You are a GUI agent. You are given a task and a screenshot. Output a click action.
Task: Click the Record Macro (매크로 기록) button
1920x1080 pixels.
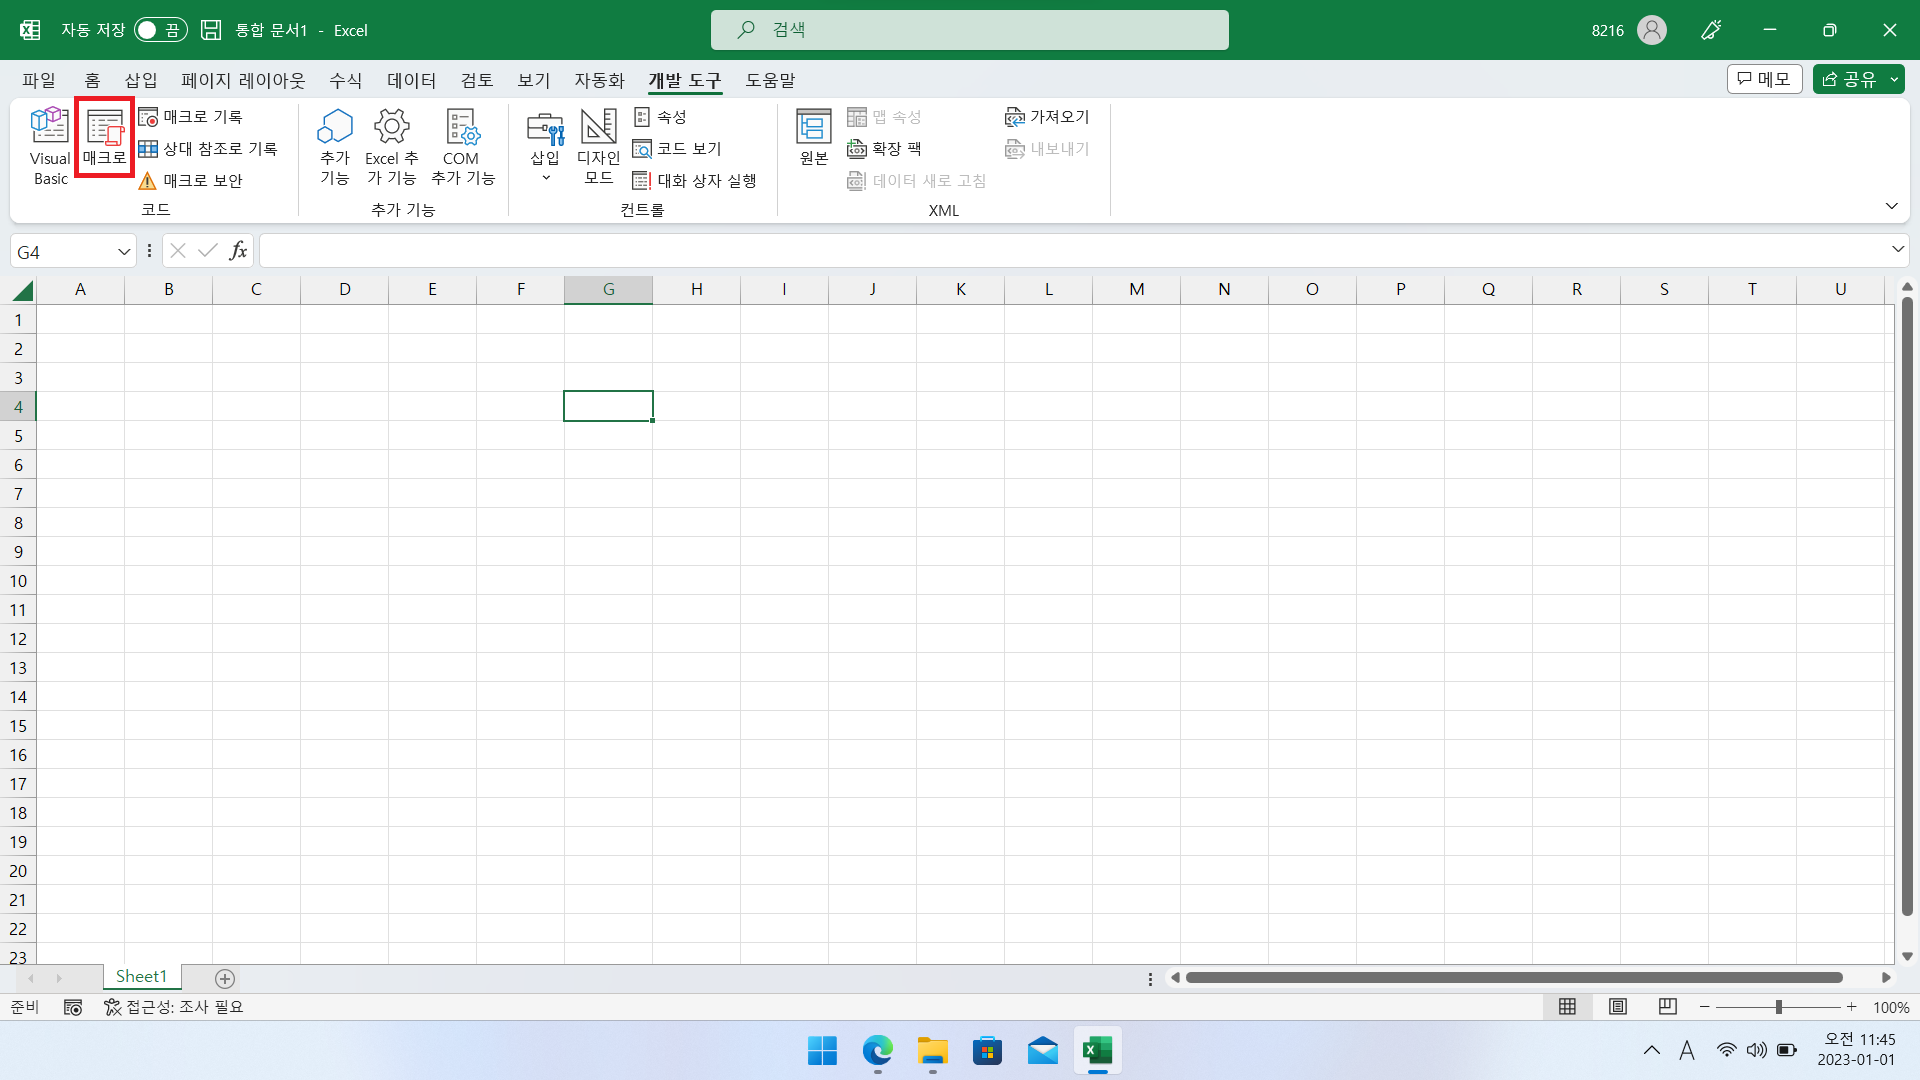pos(191,117)
